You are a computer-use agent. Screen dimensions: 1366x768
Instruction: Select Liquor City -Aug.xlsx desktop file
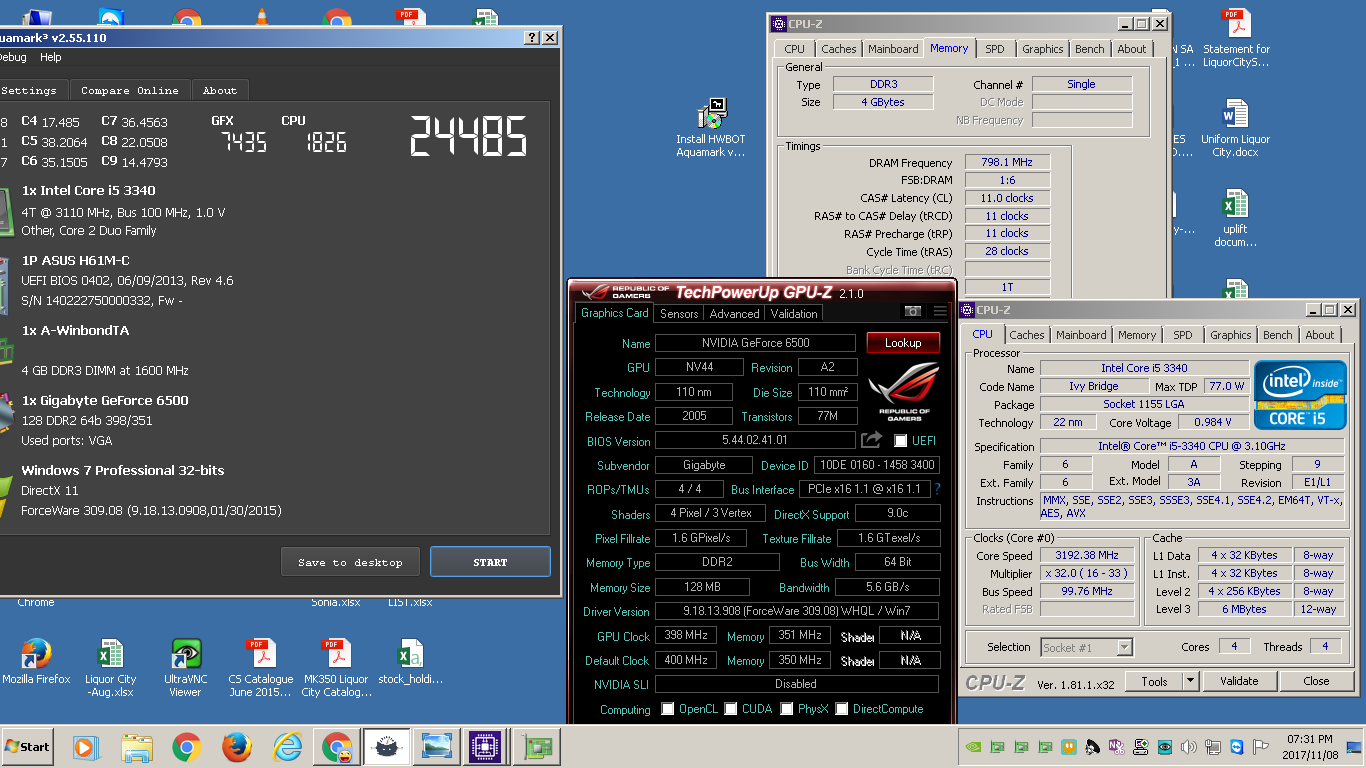coord(110,668)
